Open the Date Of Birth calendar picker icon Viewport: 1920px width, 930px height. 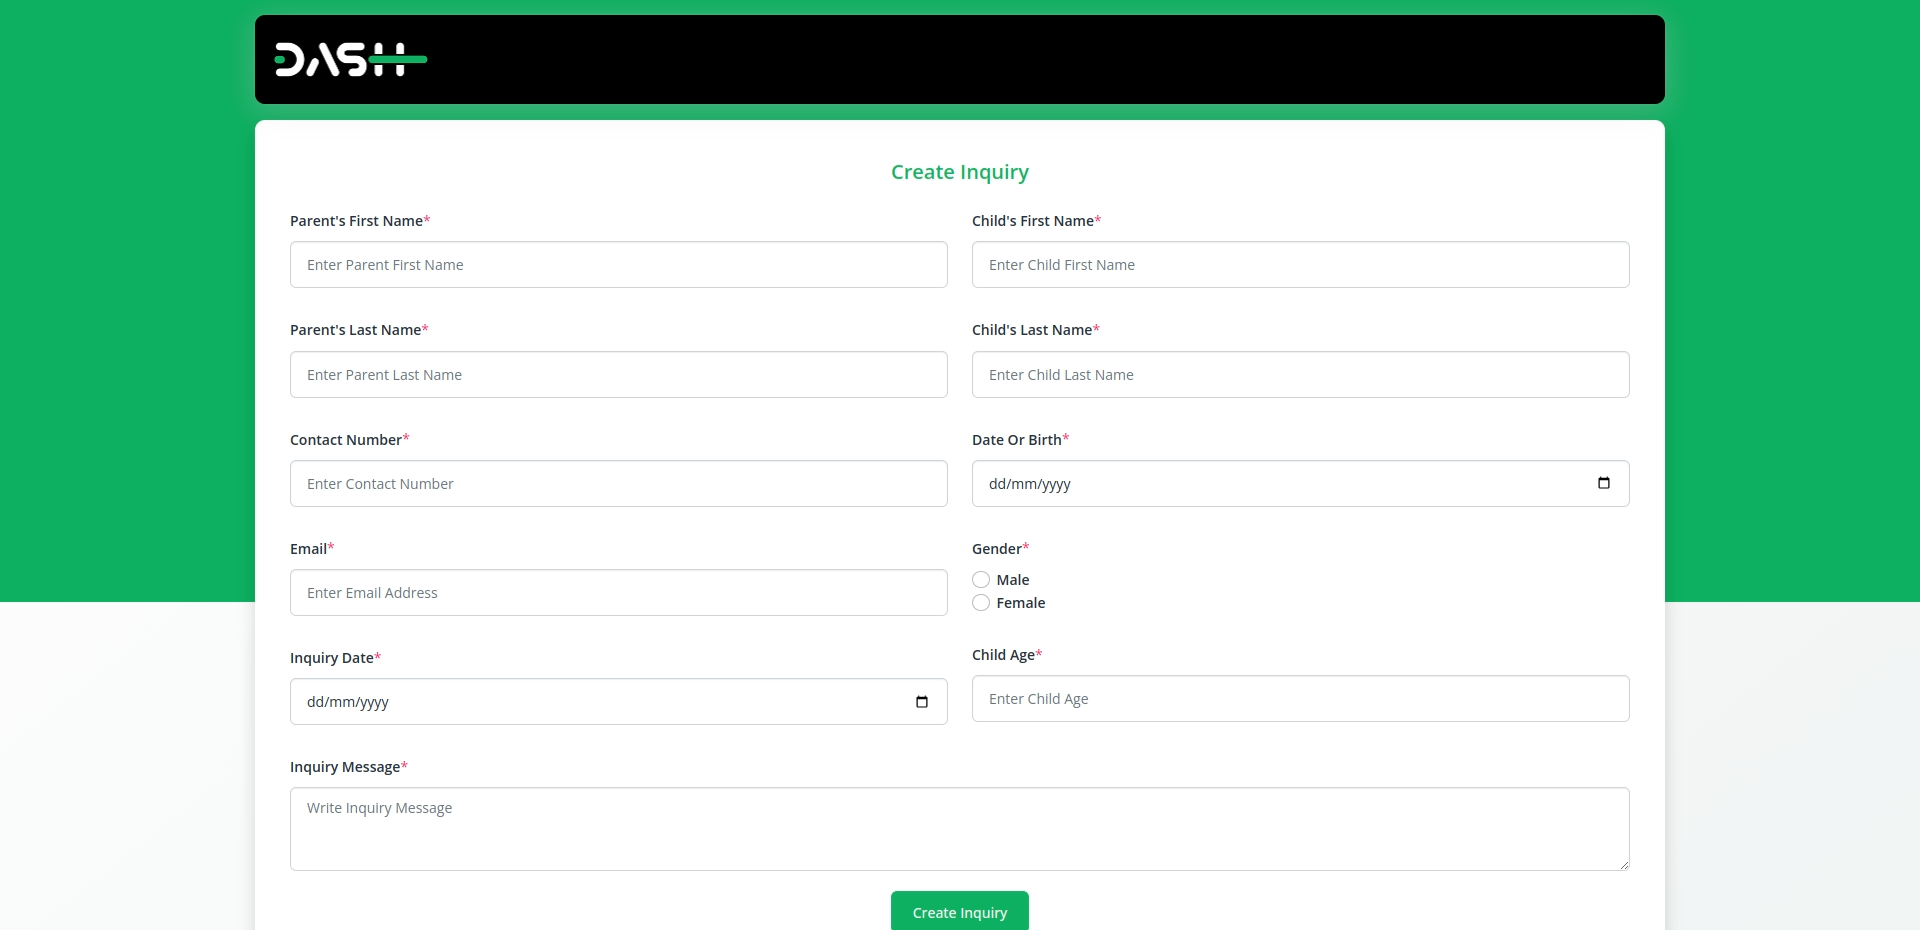click(x=1604, y=483)
